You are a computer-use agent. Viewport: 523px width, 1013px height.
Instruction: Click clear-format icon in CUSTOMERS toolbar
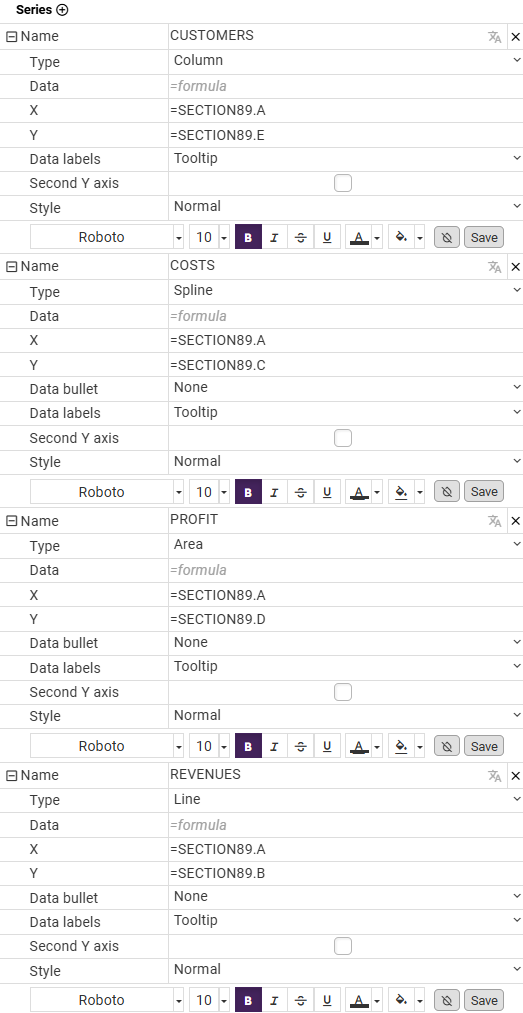(446, 238)
